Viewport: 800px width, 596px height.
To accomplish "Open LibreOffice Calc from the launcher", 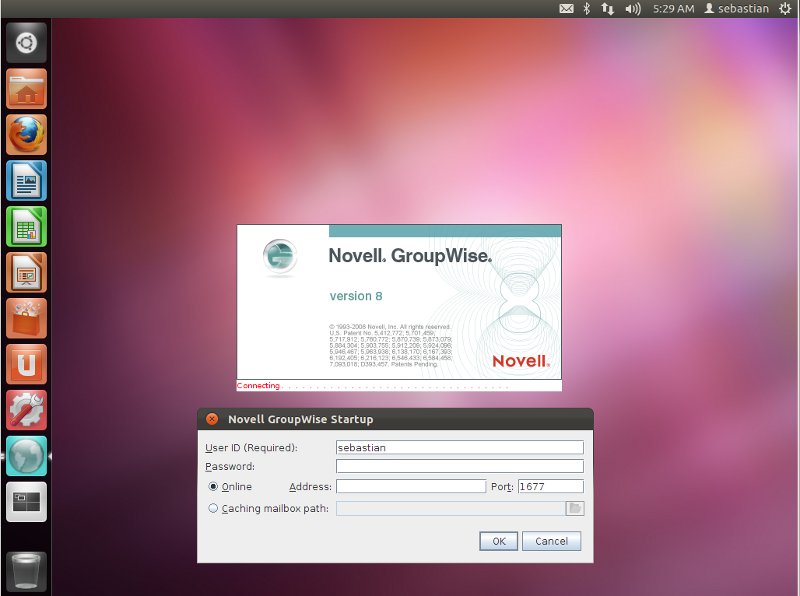I will (x=27, y=227).
